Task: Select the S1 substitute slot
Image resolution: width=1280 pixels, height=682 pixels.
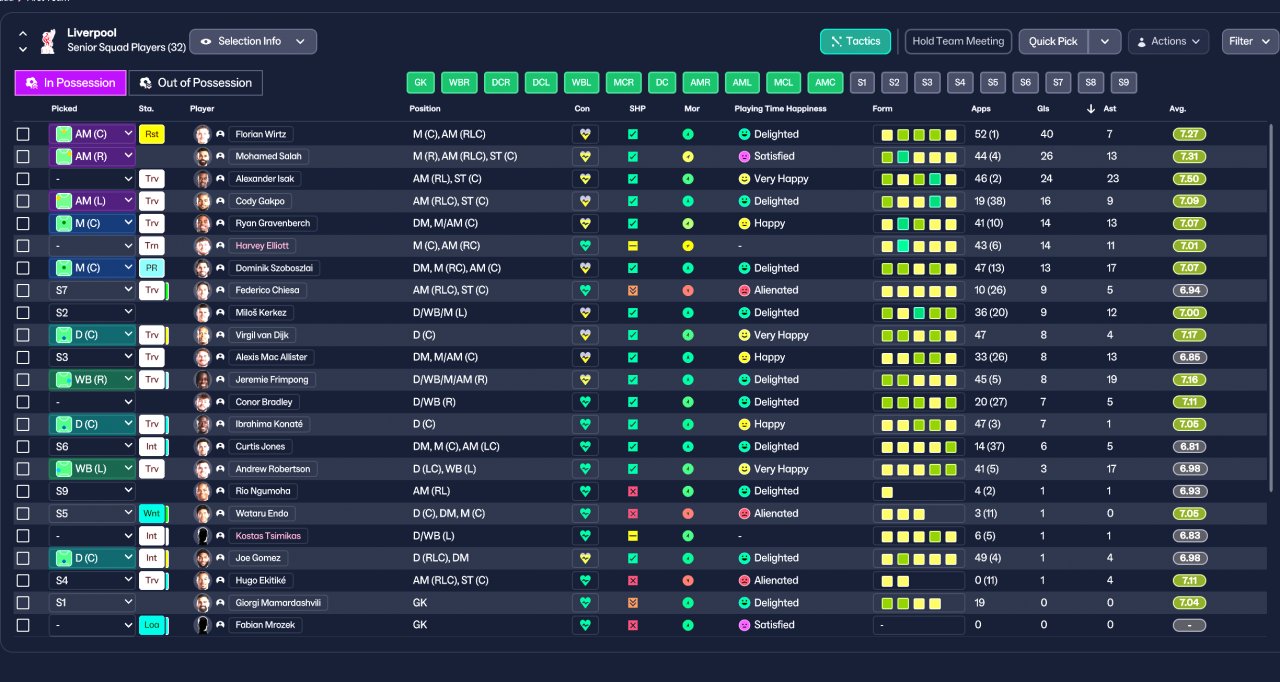Action: (x=862, y=83)
